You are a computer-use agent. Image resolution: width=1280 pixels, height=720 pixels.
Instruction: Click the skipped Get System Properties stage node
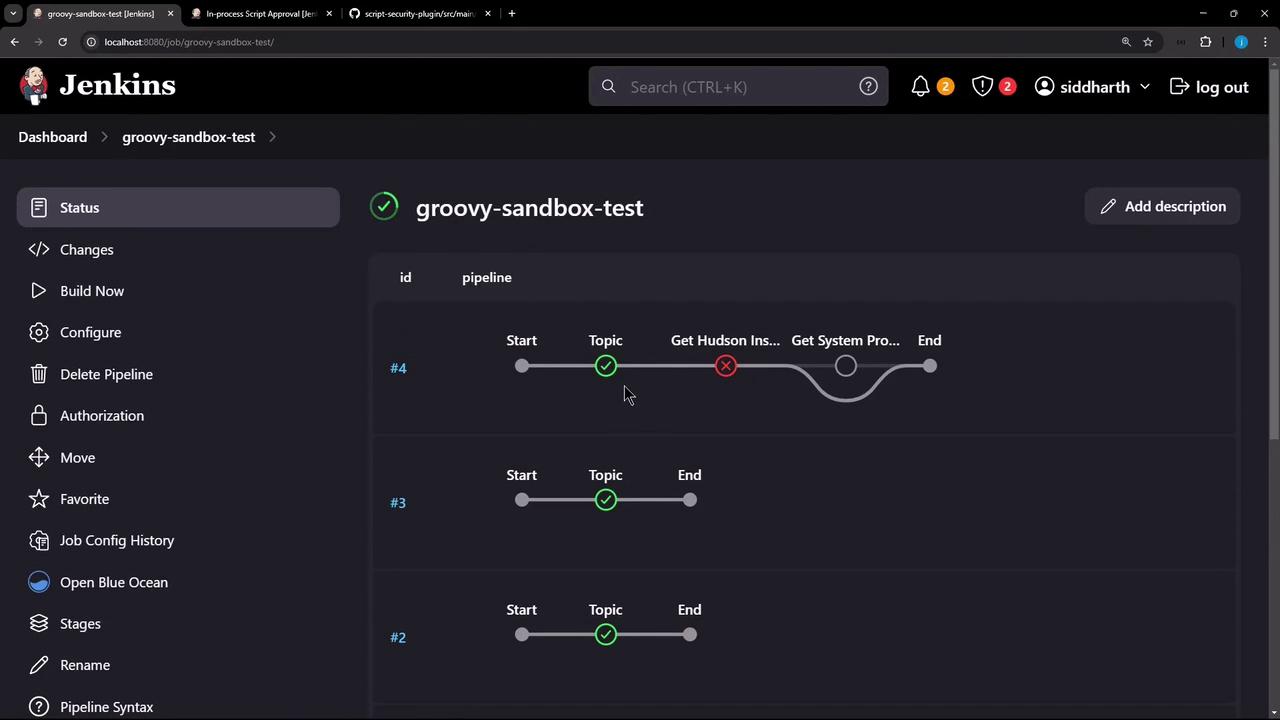coord(845,366)
